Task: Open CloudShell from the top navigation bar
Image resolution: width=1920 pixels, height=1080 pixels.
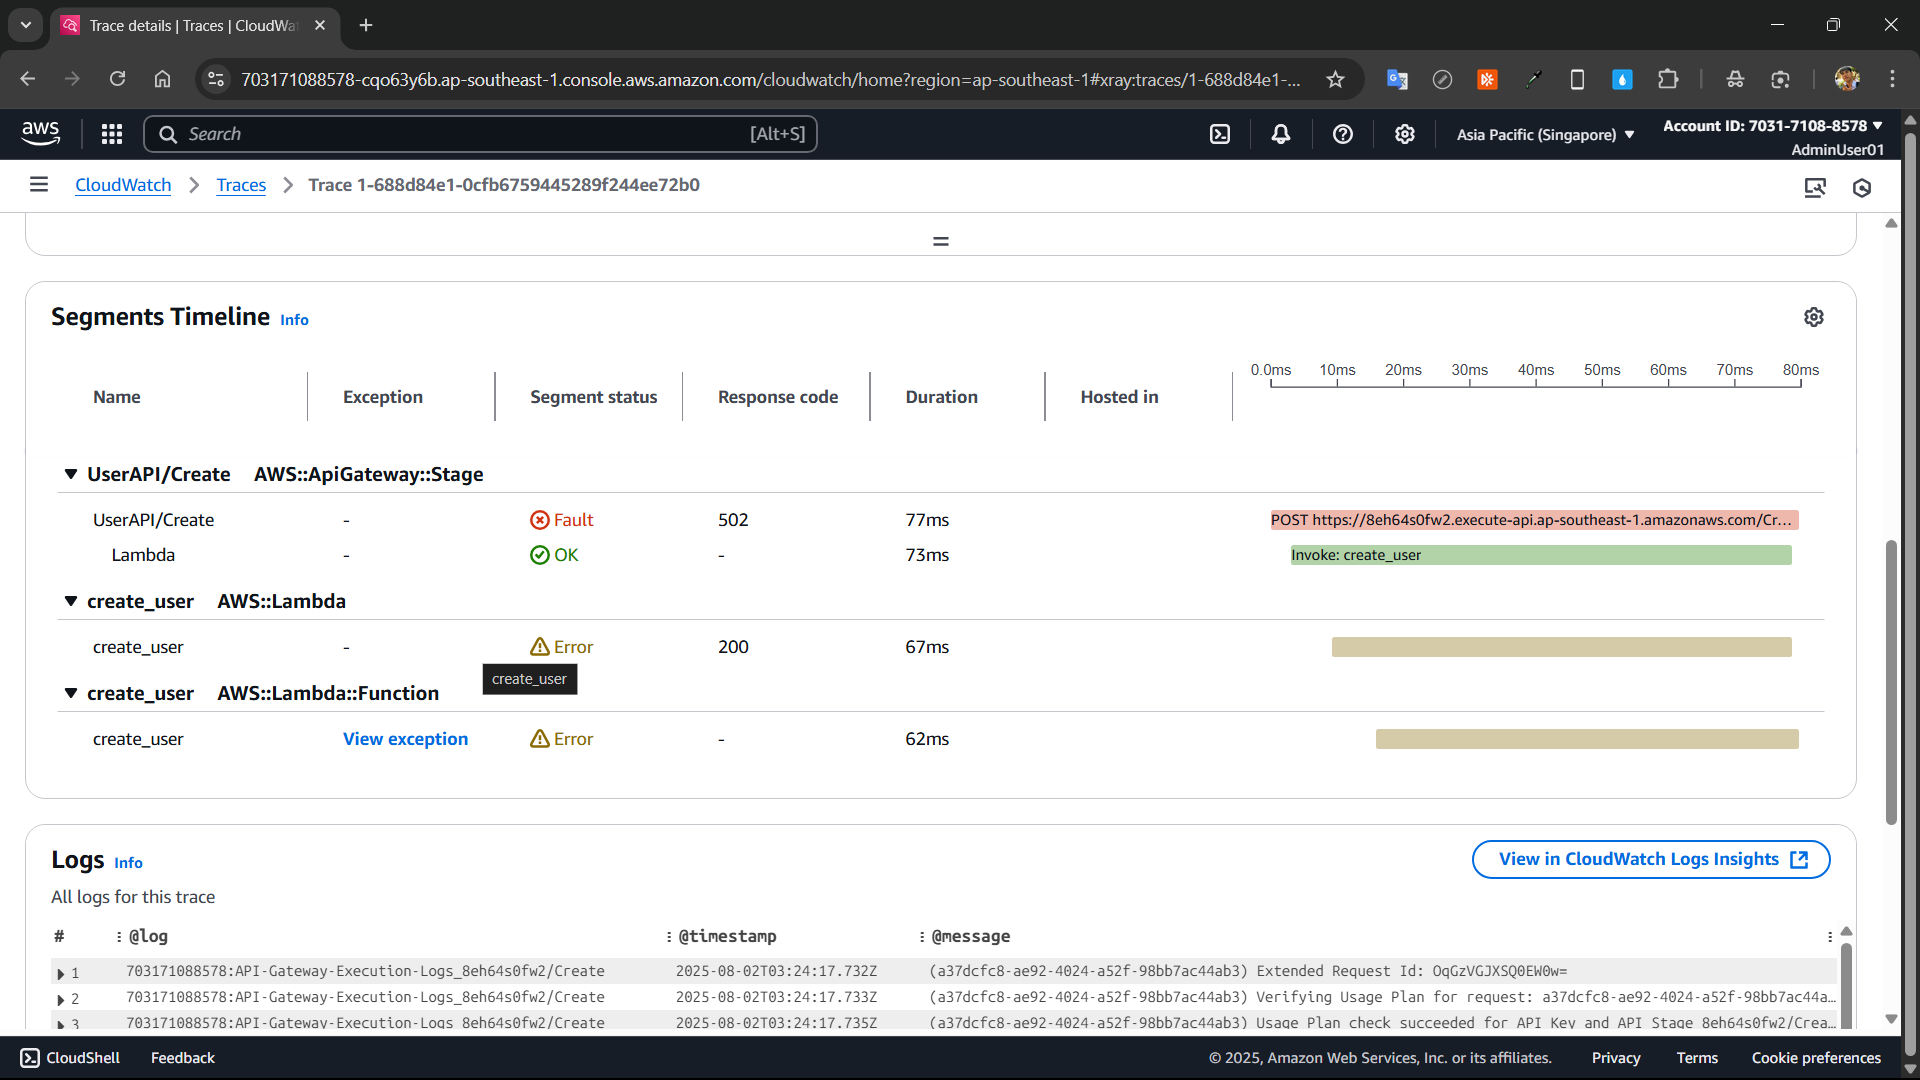Action: (x=1220, y=134)
